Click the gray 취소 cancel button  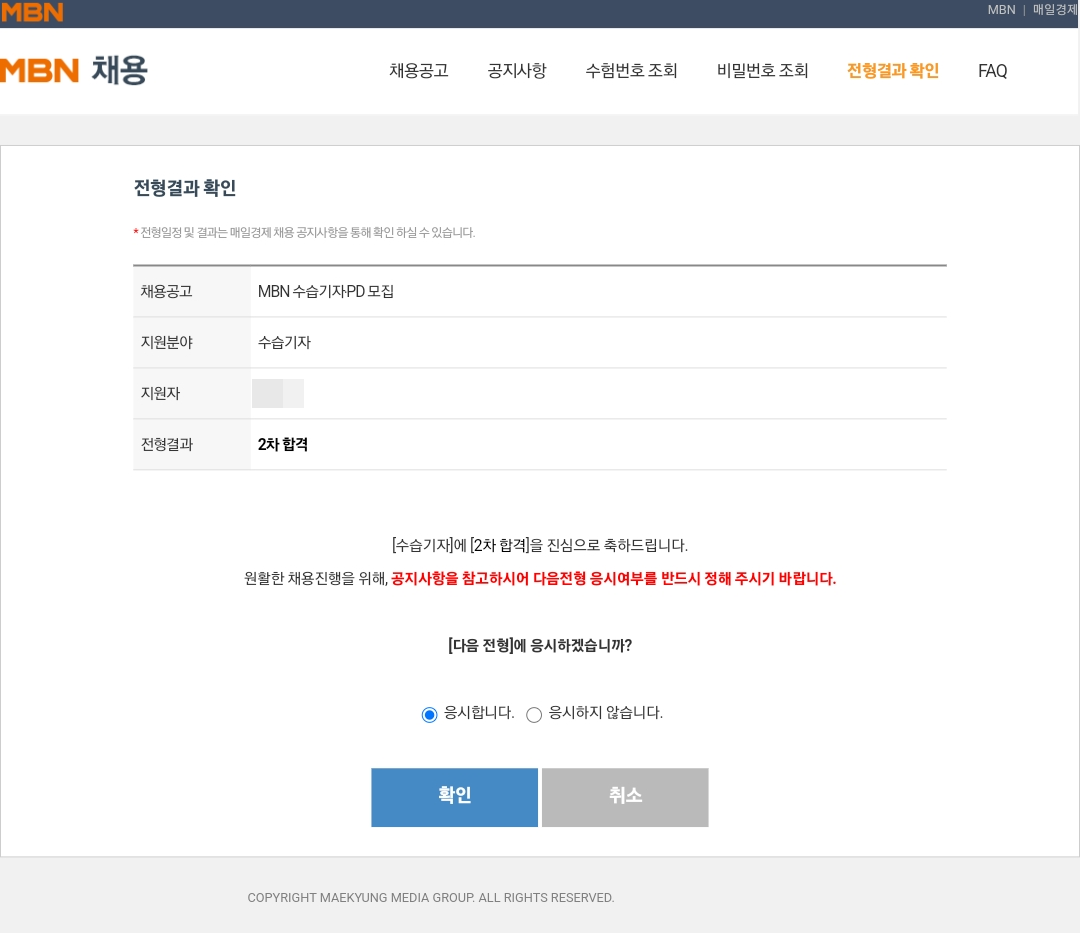624,796
